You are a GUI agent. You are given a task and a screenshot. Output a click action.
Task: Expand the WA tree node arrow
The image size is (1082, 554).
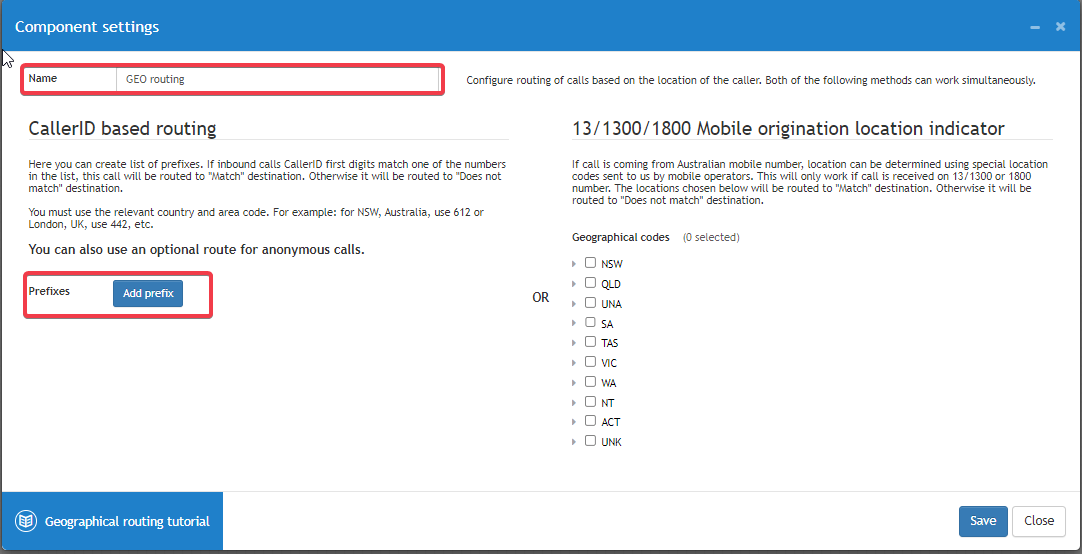click(574, 383)
